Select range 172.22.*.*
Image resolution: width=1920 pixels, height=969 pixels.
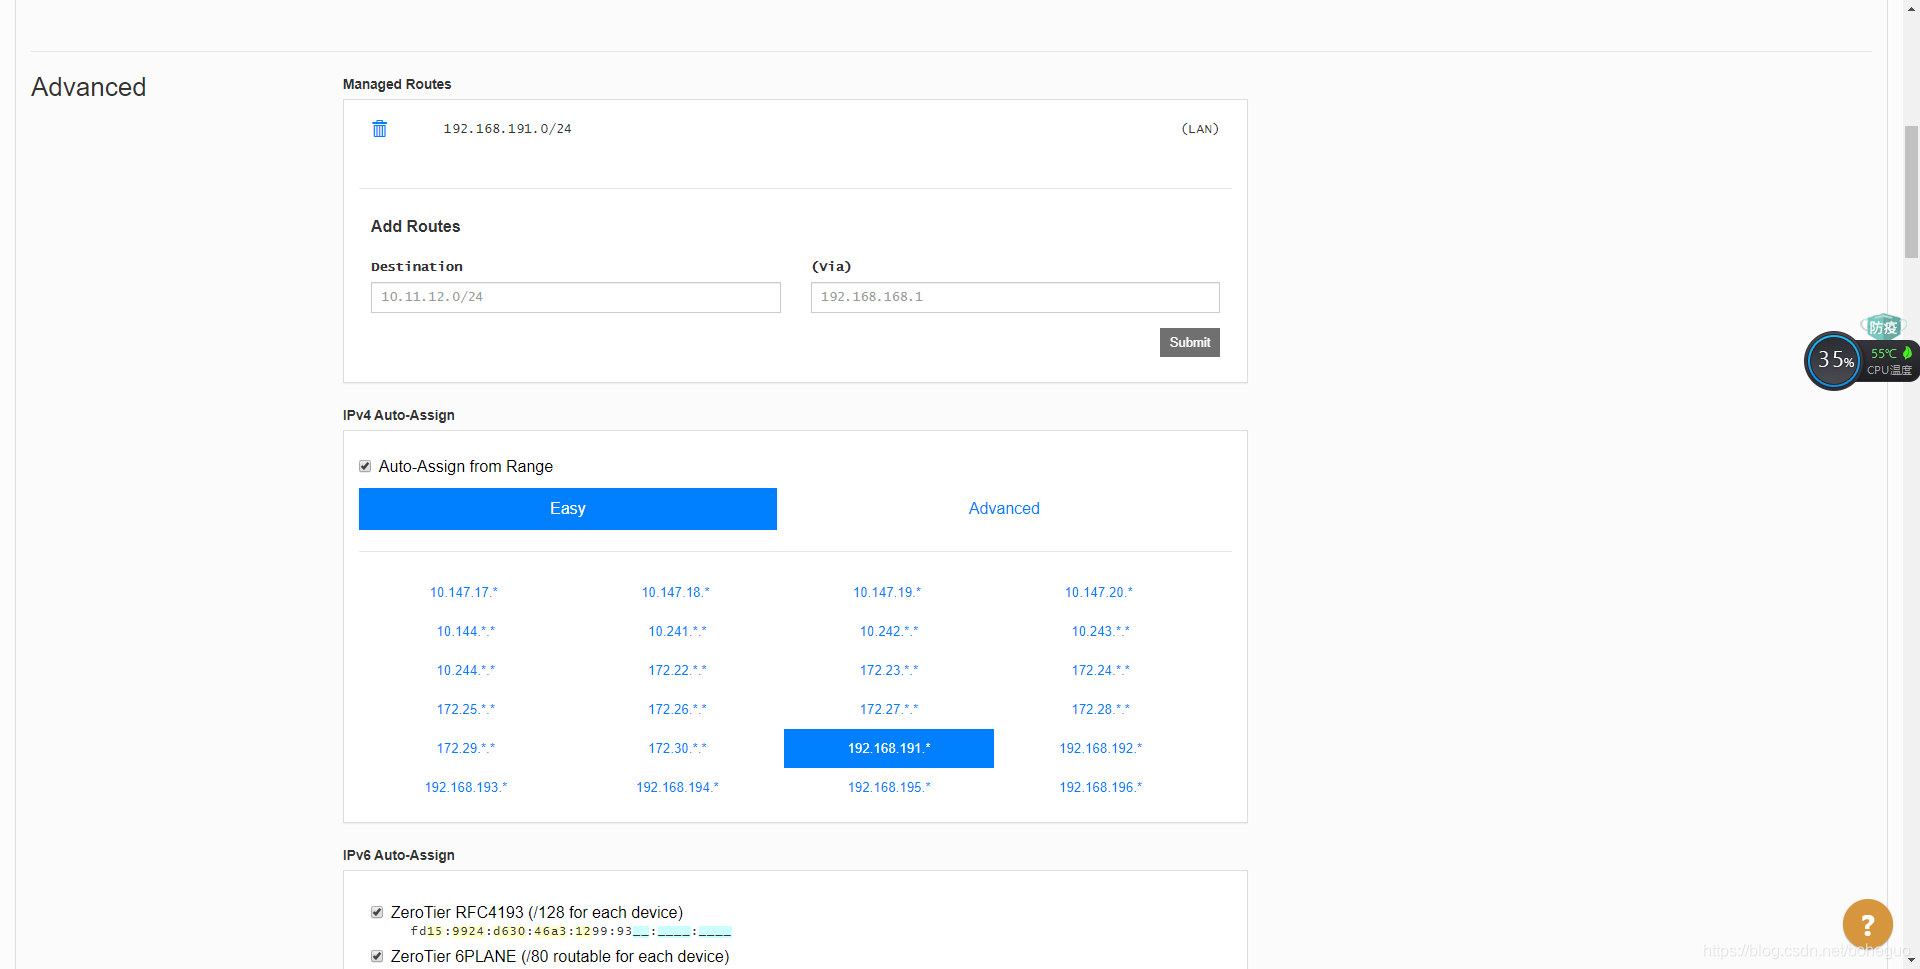(677, 671)
